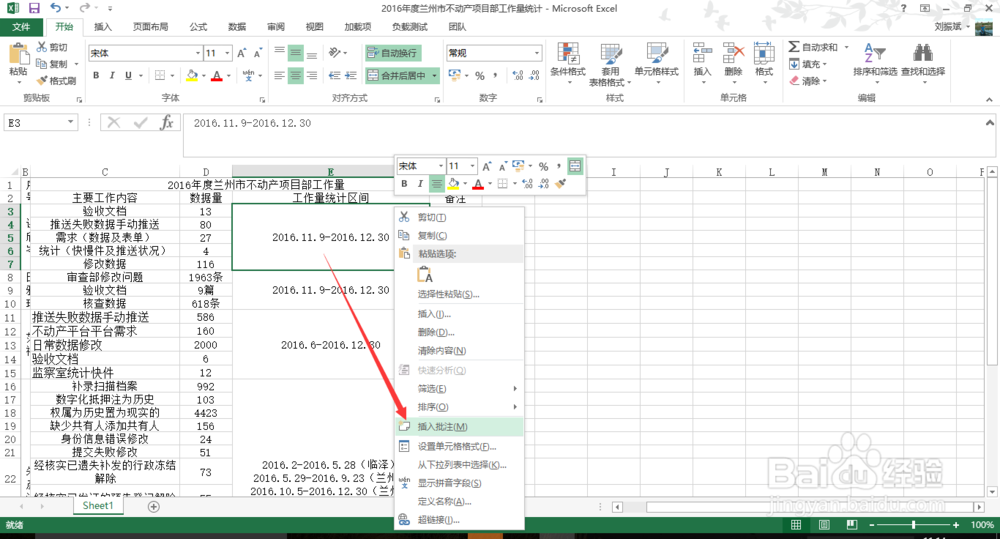Toggle Bold in ribbon font group

point(96,75)
